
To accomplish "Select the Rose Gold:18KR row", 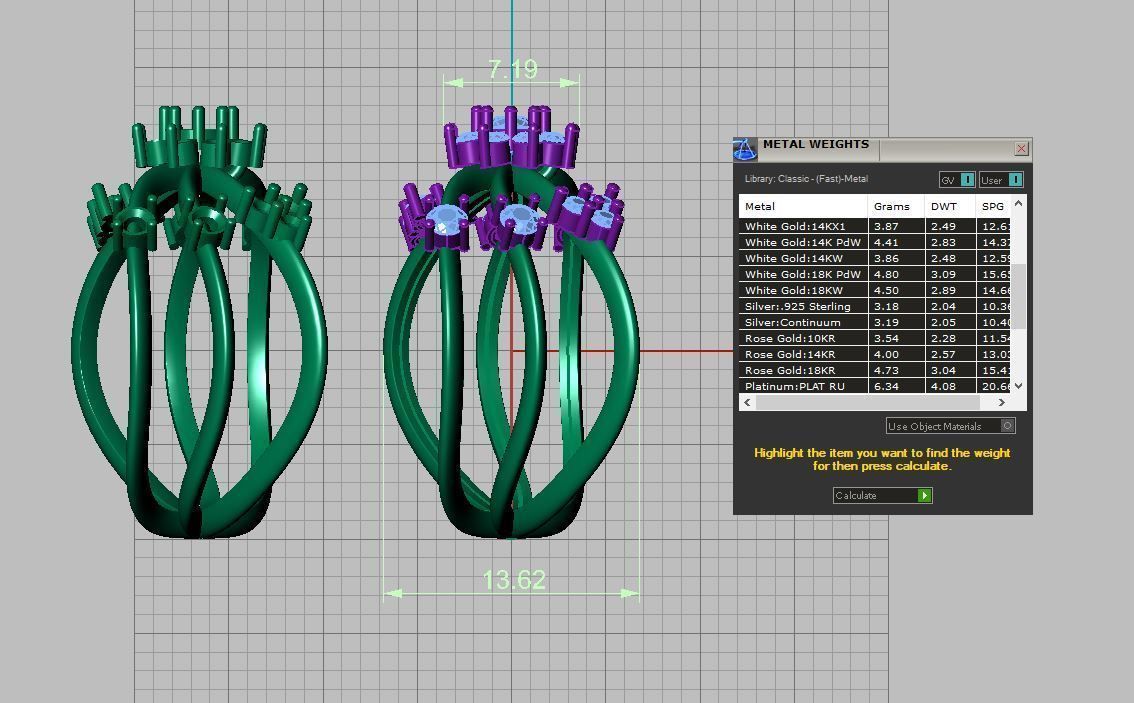I will (874, 370).
